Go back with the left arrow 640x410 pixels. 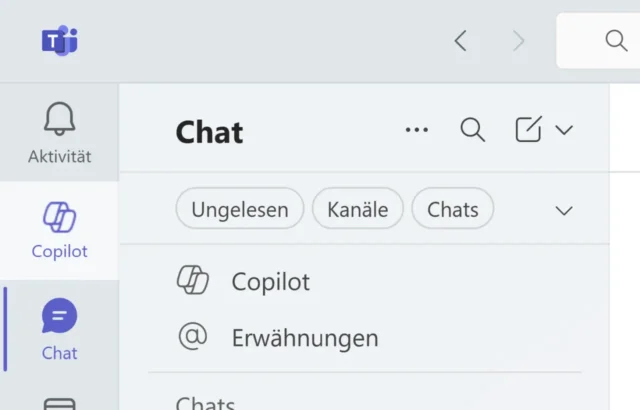[x=460, y=40]
